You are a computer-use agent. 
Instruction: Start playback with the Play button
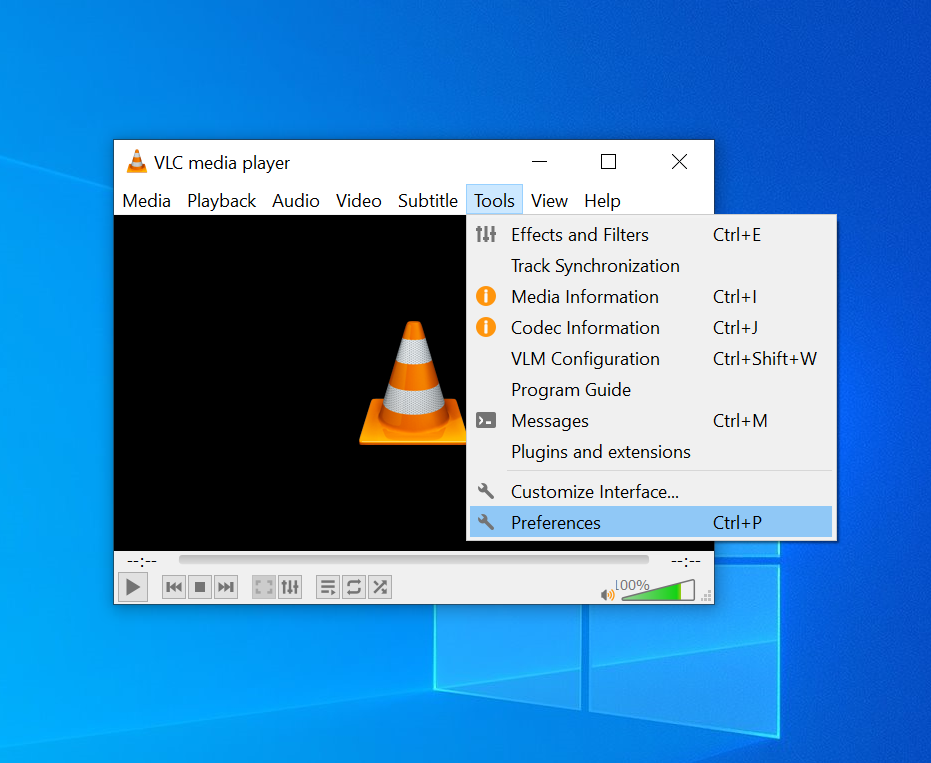coord(132,587)
